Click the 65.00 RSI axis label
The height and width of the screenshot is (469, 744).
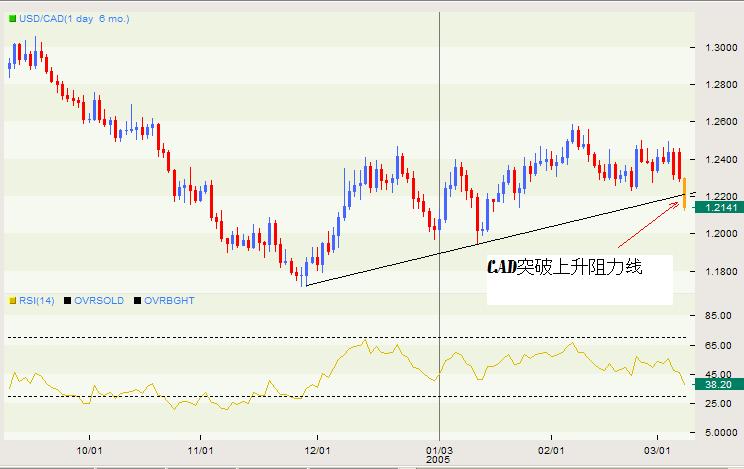[x=718, y=346]
